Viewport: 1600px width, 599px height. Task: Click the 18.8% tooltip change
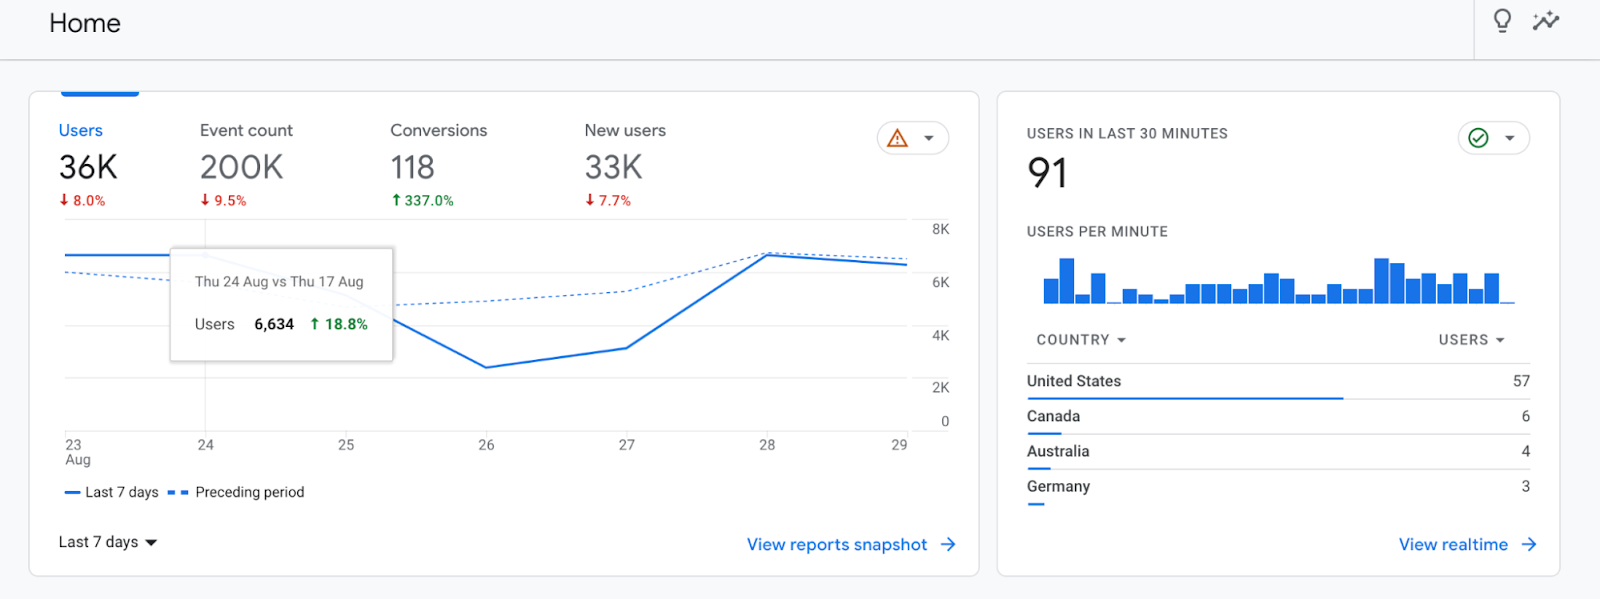click(339, 324)
